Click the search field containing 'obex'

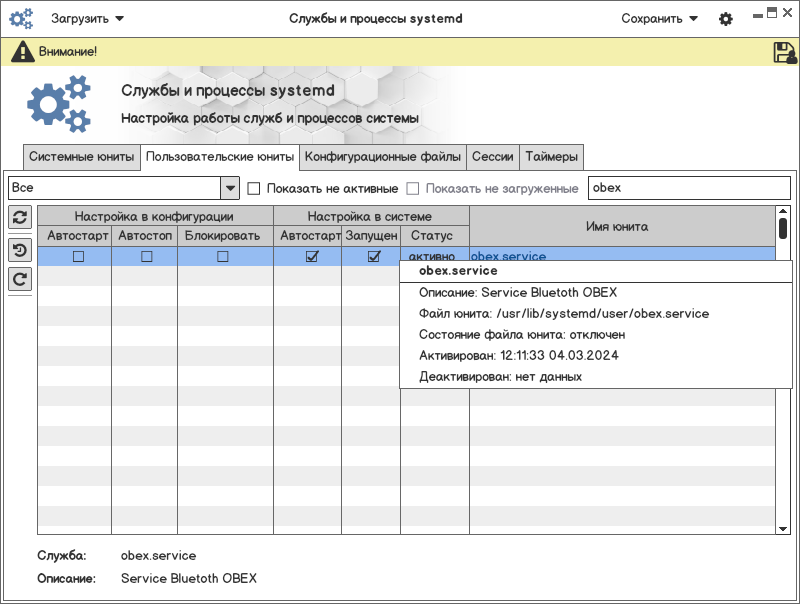coord(689,188)
